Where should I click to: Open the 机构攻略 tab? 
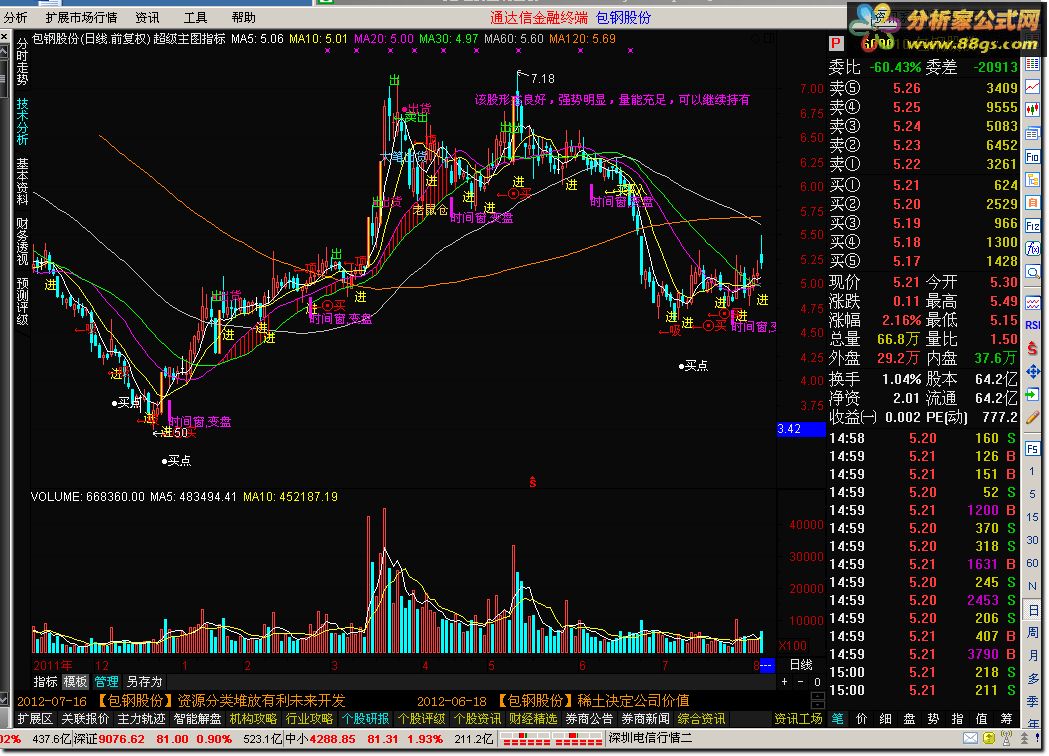[x=253, y=719]
